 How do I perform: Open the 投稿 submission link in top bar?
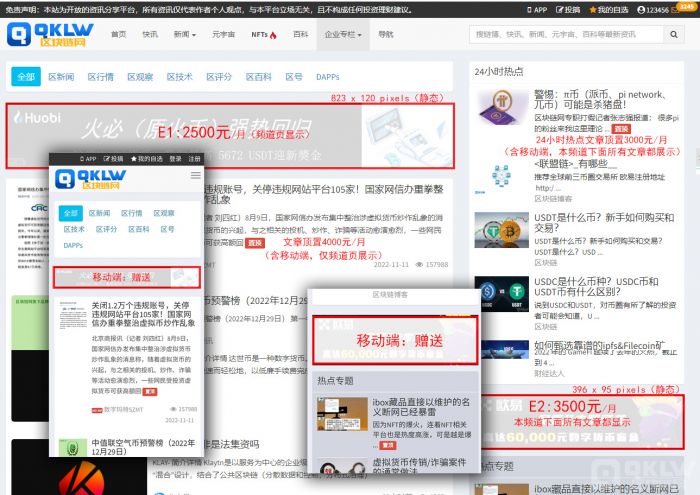[568, 9]
